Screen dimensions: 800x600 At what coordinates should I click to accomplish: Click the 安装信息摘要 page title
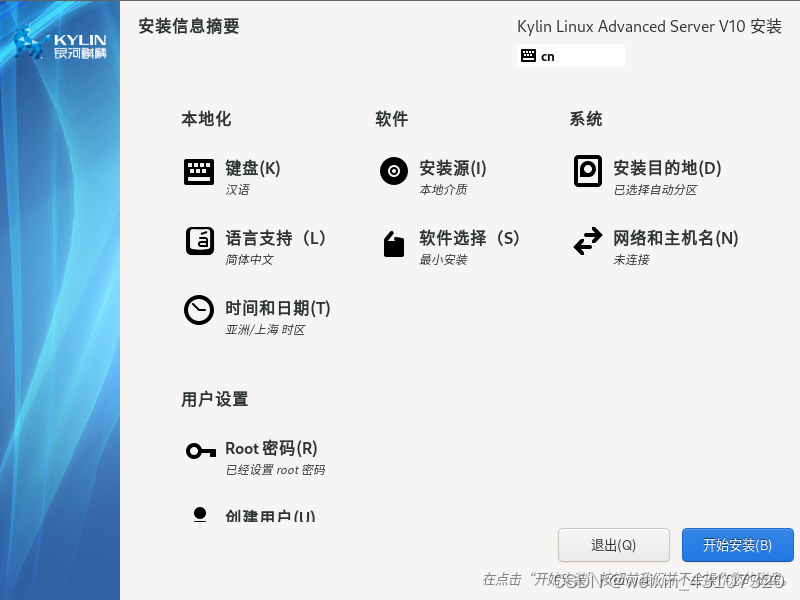pyautogui.click(x=188, y=26)
